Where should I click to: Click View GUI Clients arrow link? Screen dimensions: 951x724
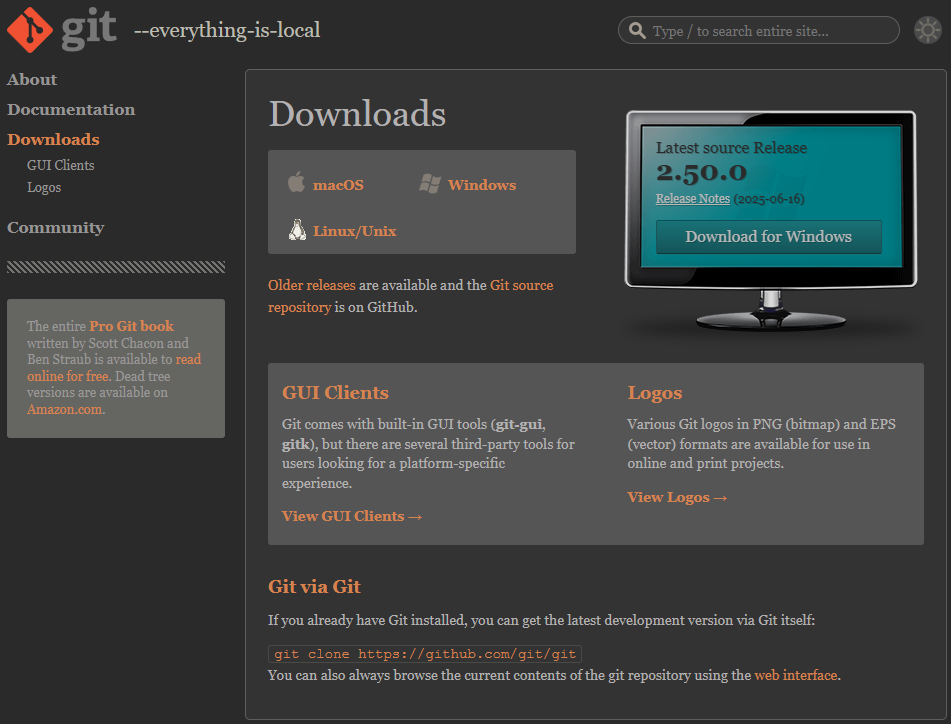(x=352, y=516)
